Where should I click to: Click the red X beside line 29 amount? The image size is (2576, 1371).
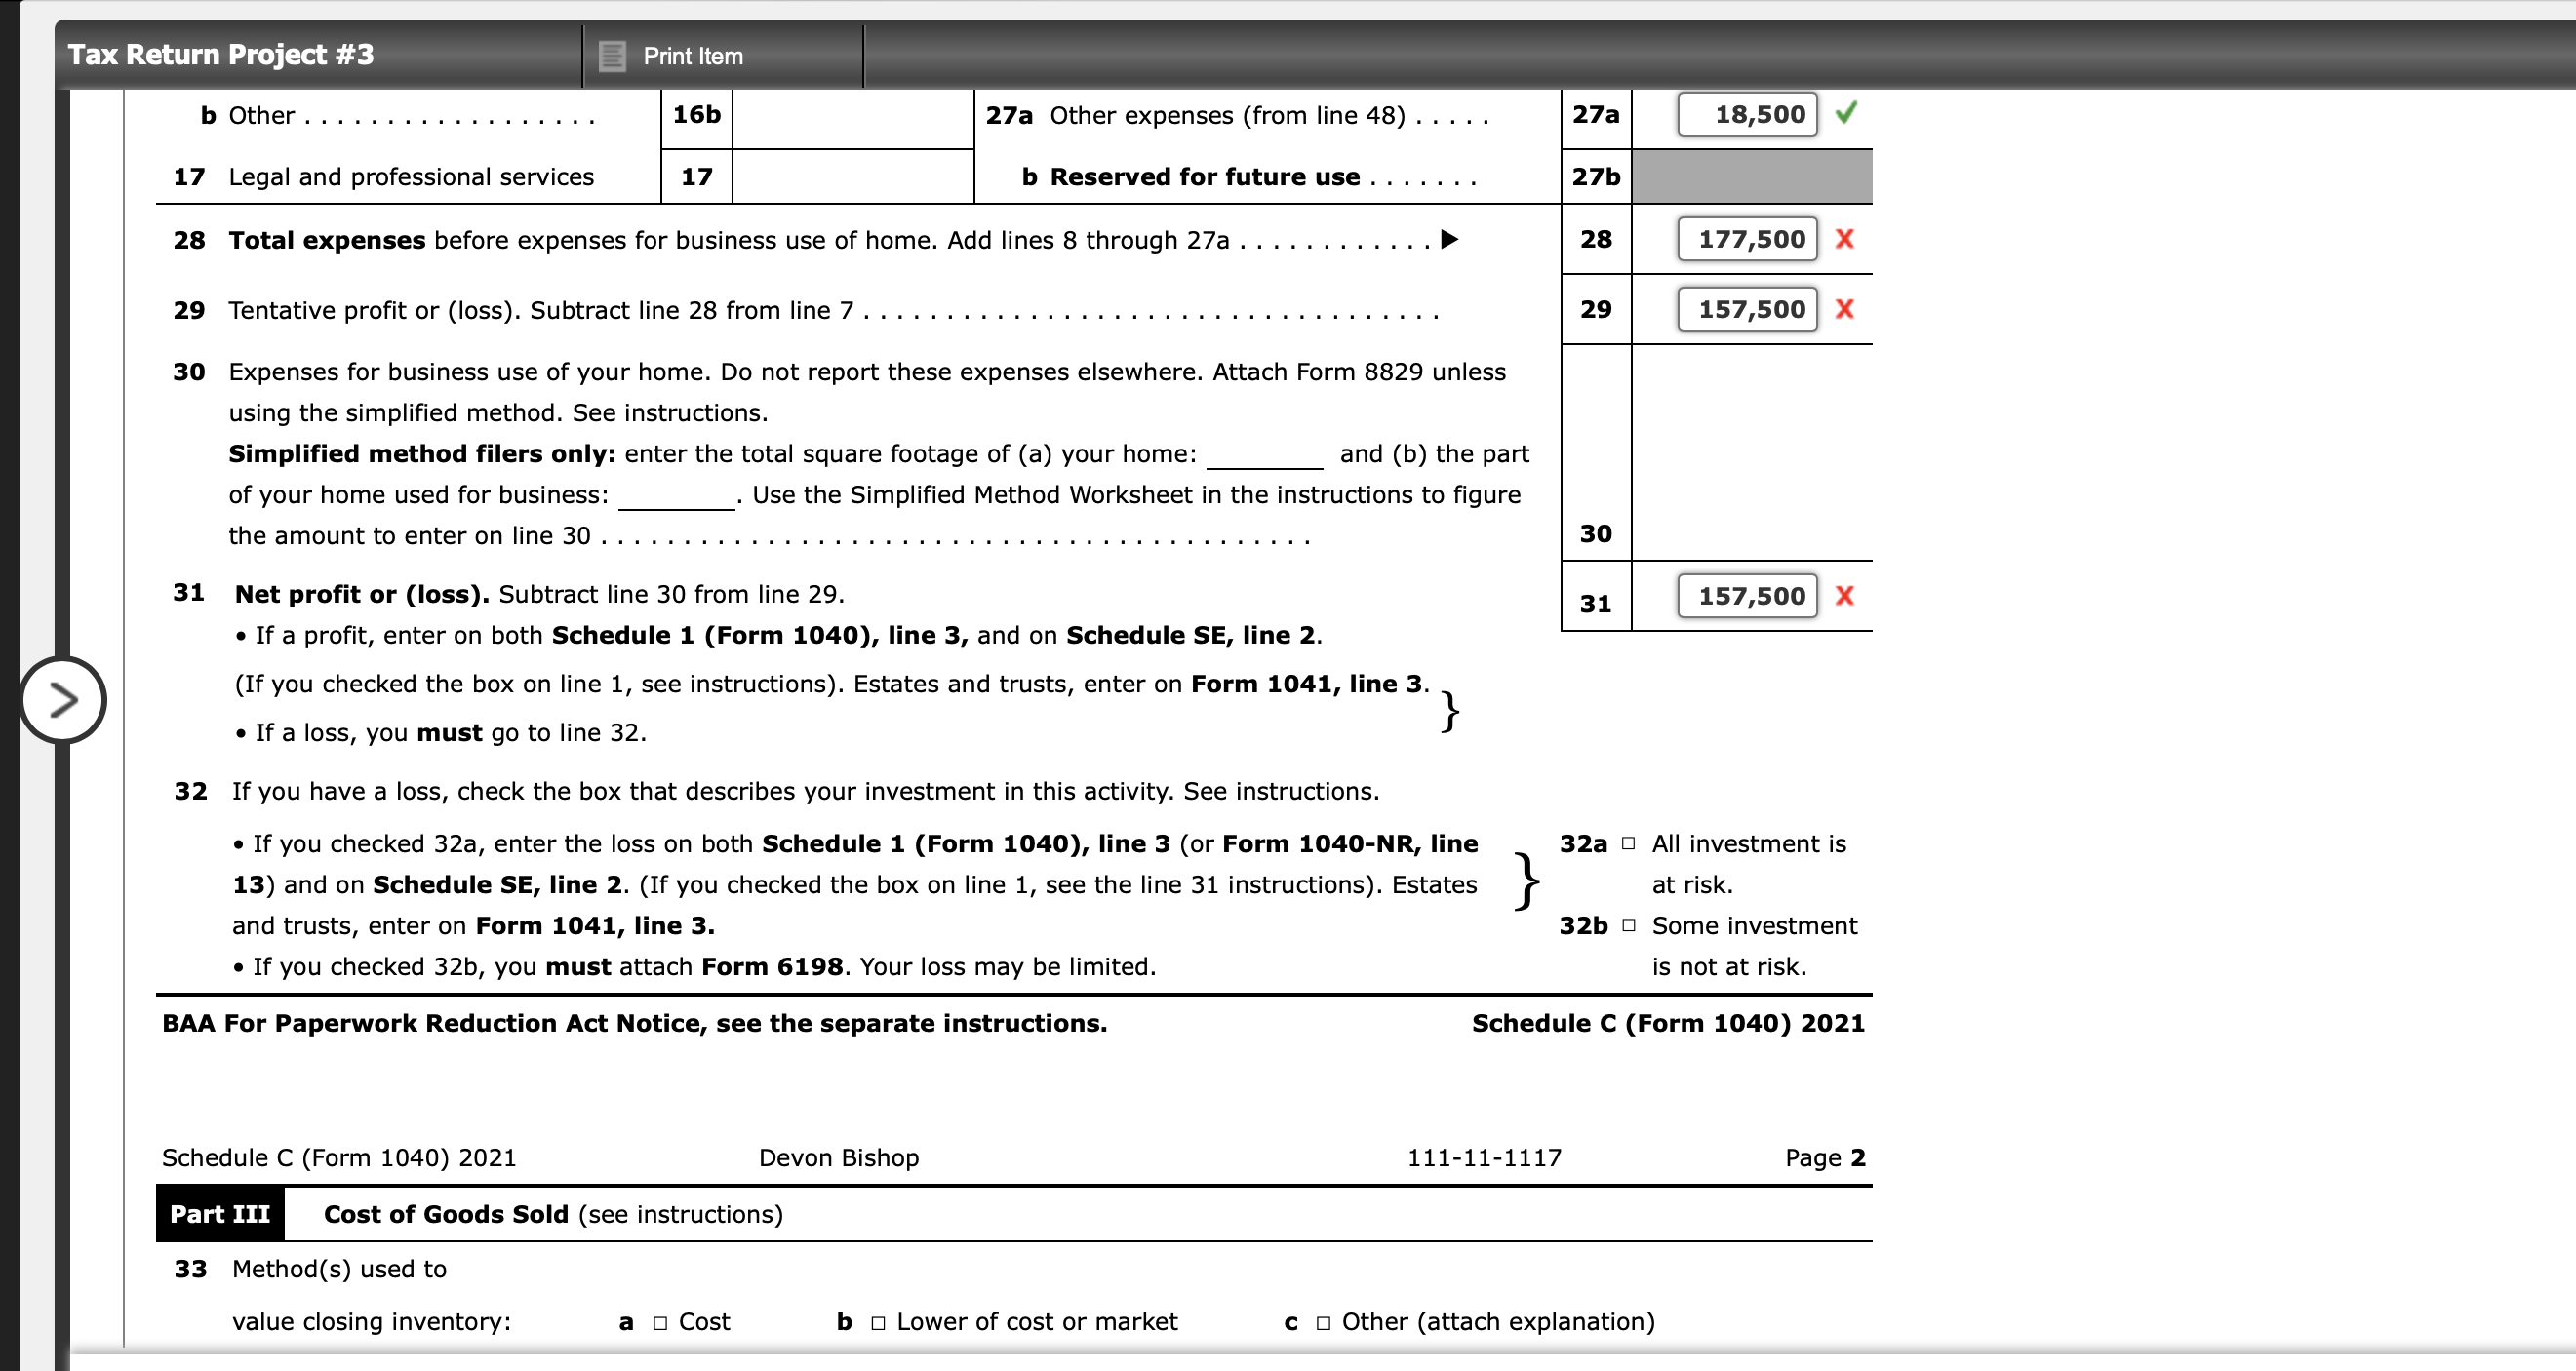1846,308
